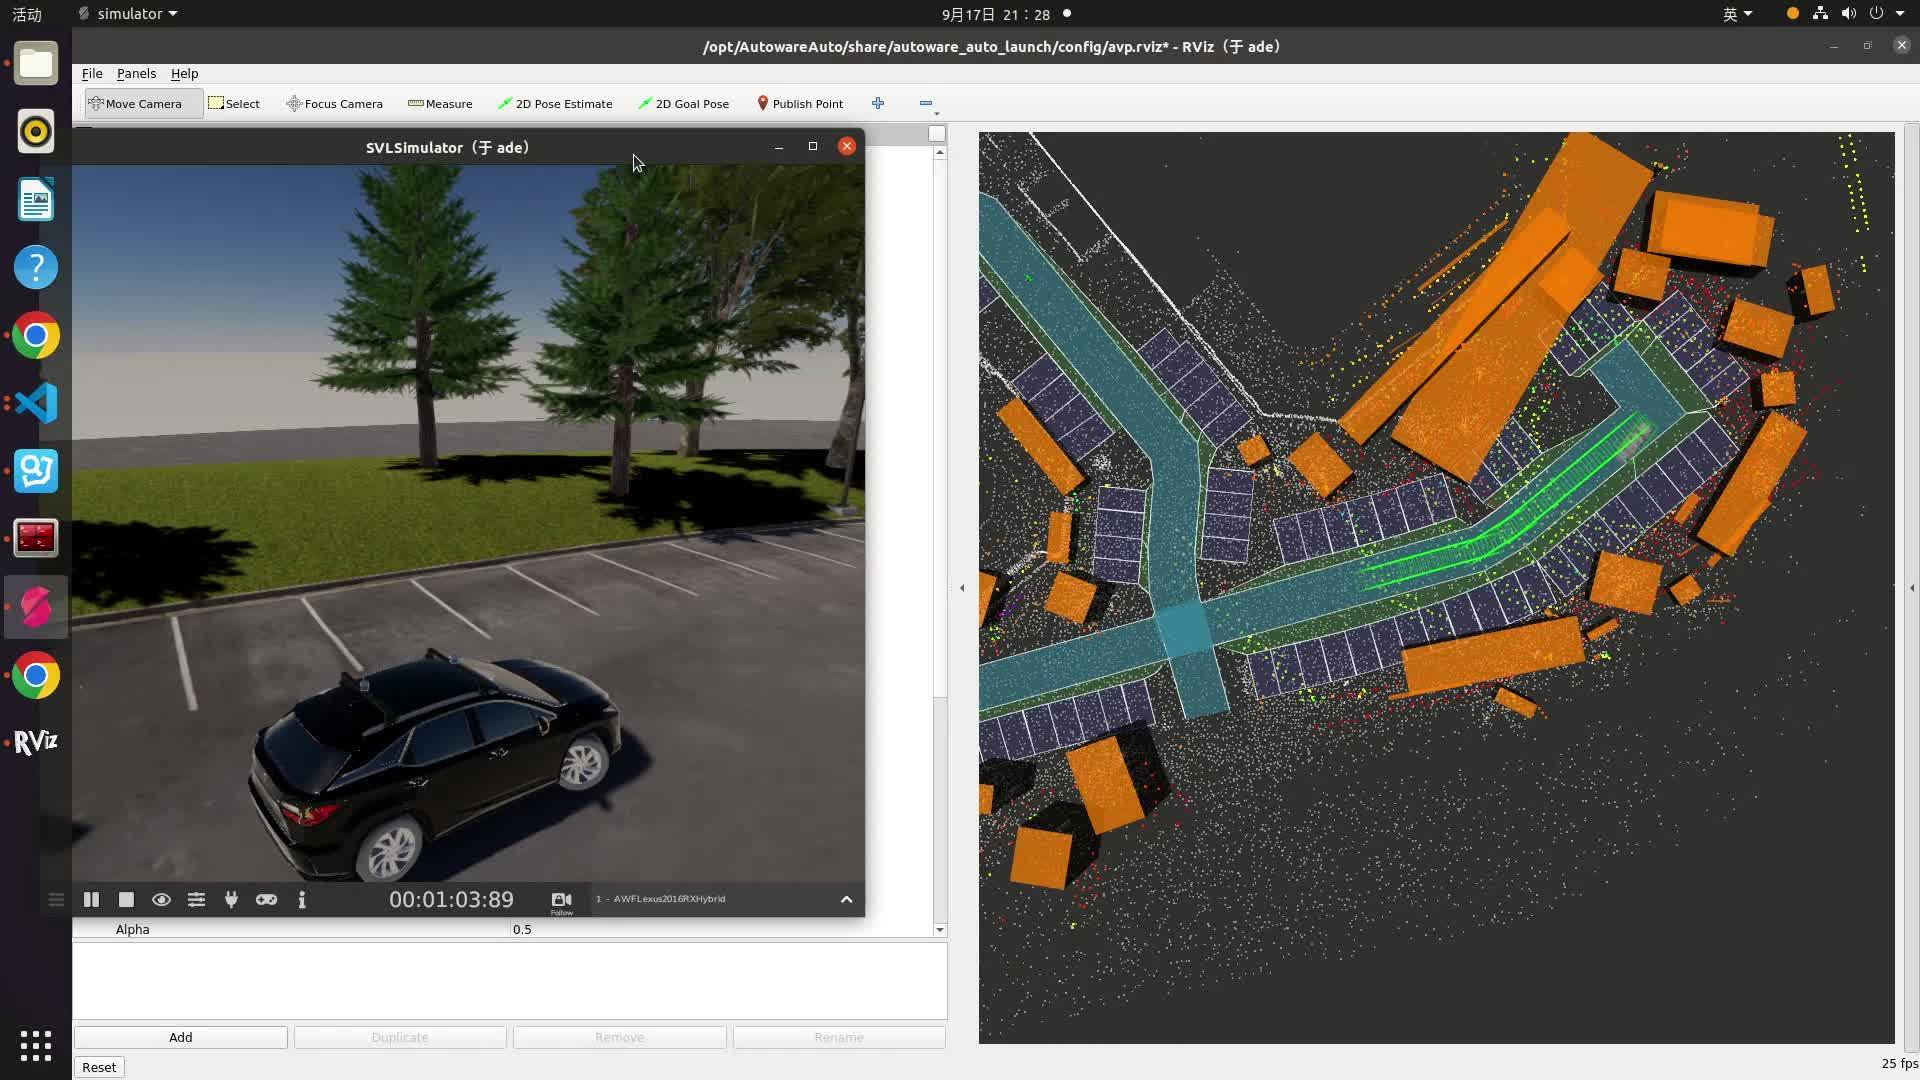Click the blue plus add-tool icon
The height and width of the screenshot is (1080, 1920).
(877, 103)
